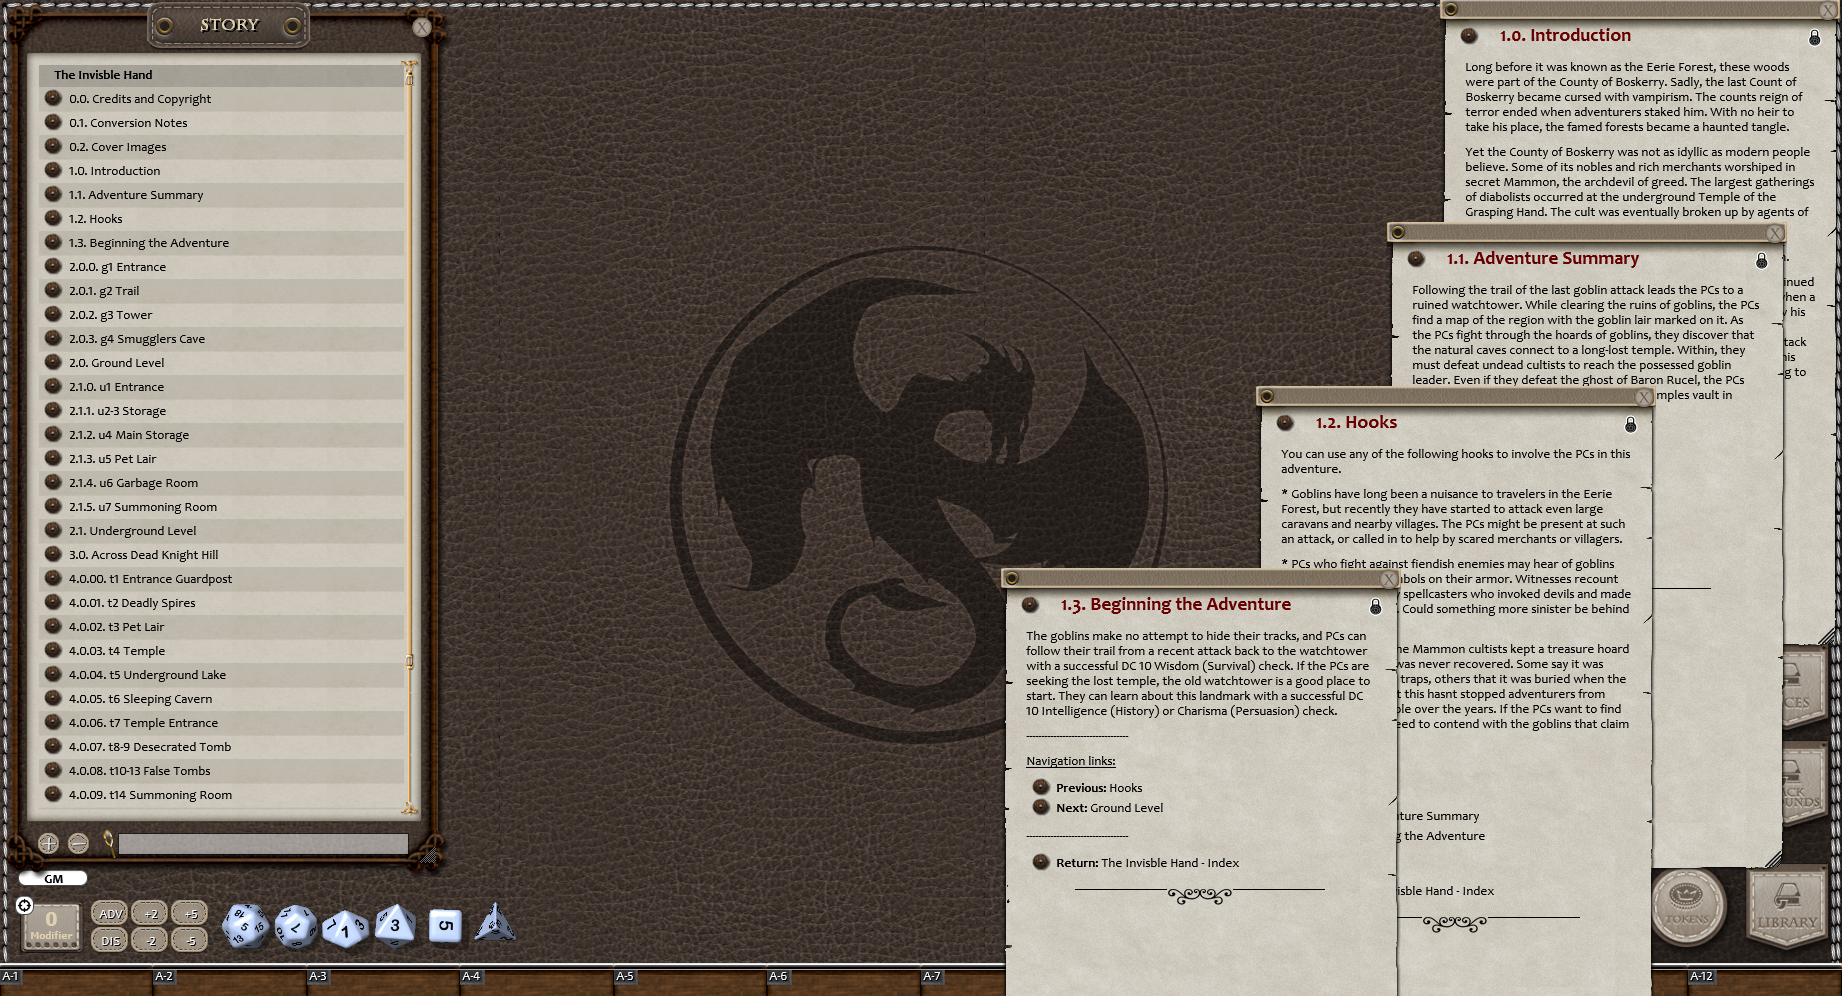Roll the d20 die
Viewport: 1842px width, 996px height.
pos(243,925)
